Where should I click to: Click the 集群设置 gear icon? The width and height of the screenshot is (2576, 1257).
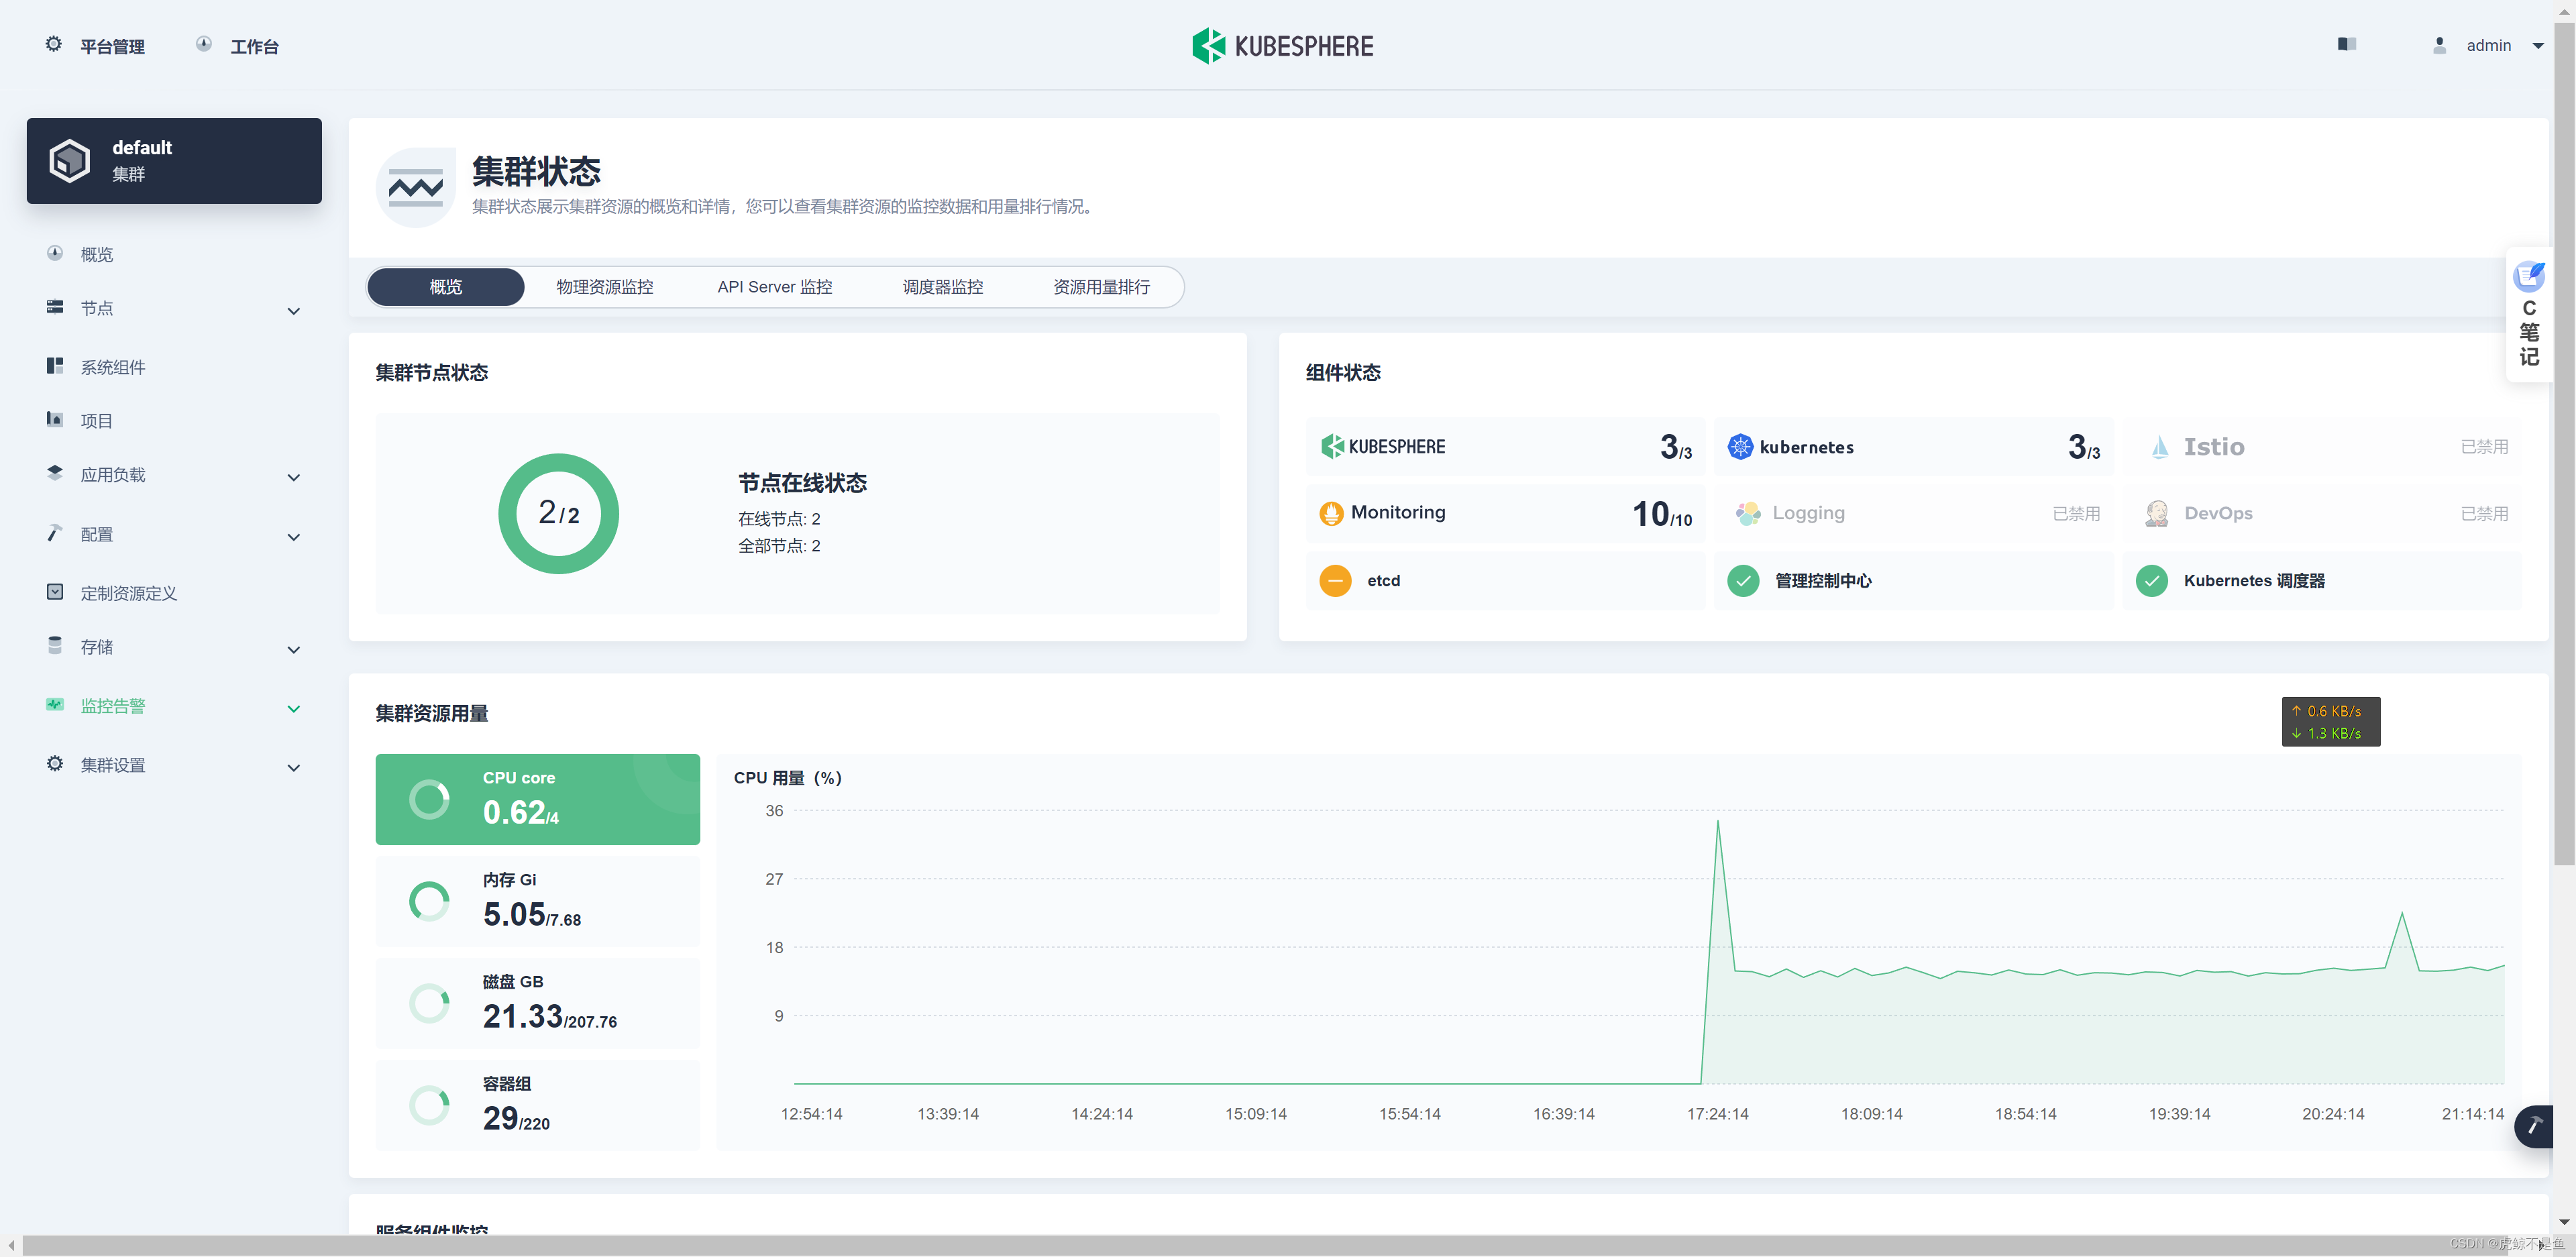tap(55, 764)
